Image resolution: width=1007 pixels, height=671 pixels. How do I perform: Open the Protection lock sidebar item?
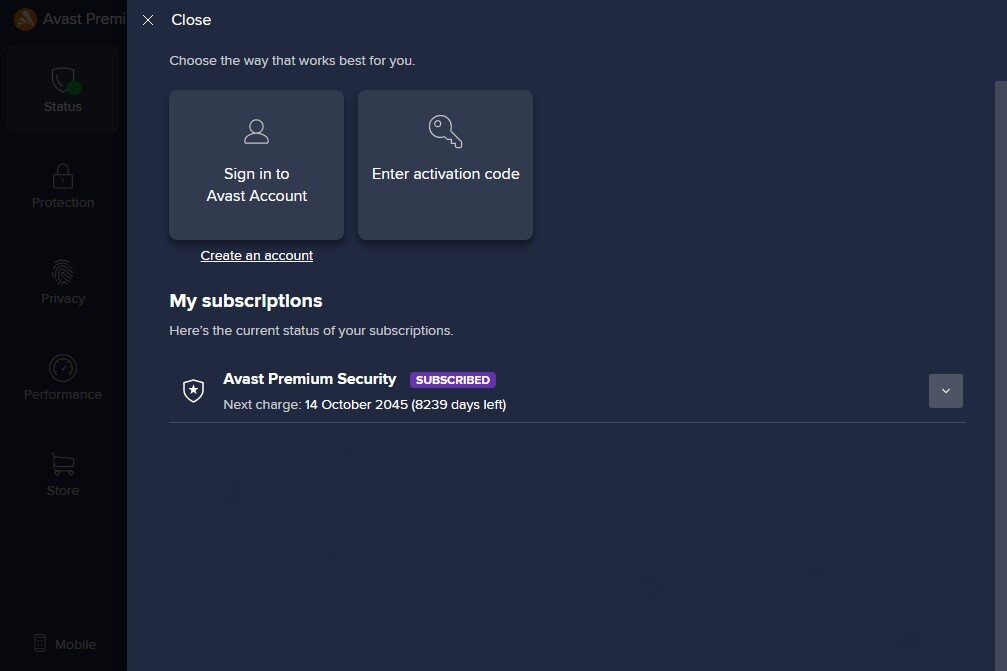coord(63,186)
